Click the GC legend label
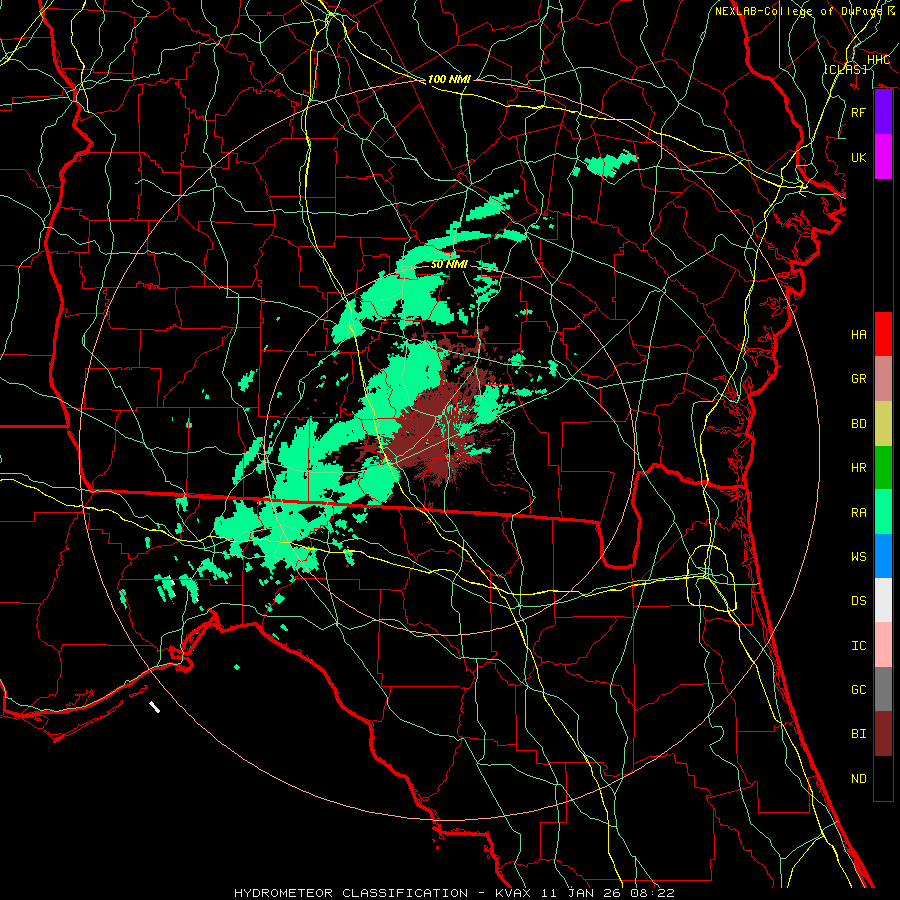Image resolution: width=900 pixels, height=900 pixels. point(858,689)
